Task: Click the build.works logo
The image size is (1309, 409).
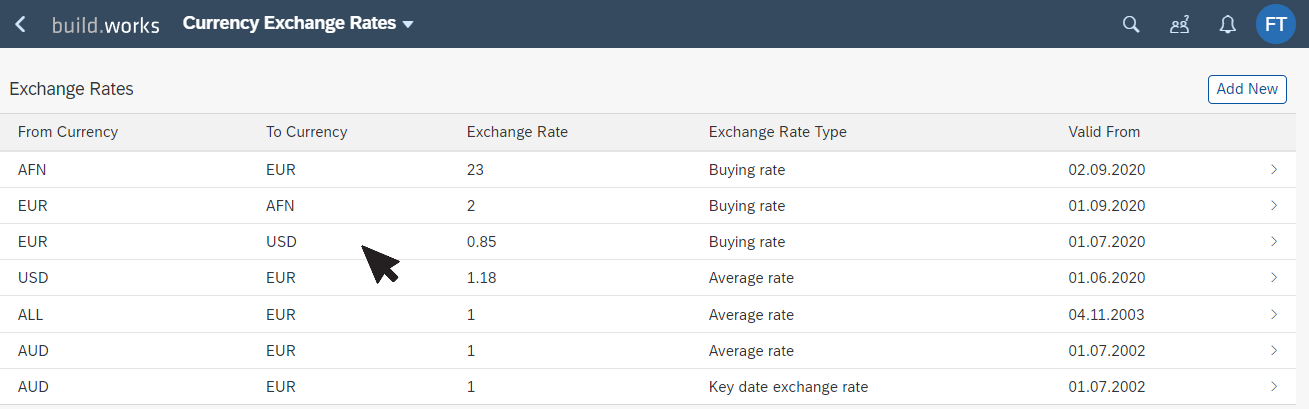Action: coord(106,25)
